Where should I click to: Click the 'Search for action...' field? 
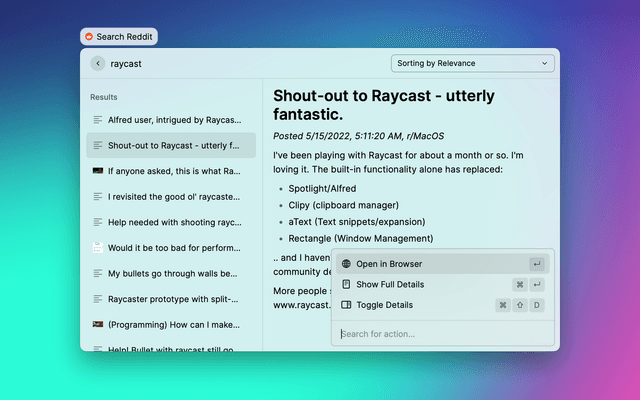[x=440, y=334]
